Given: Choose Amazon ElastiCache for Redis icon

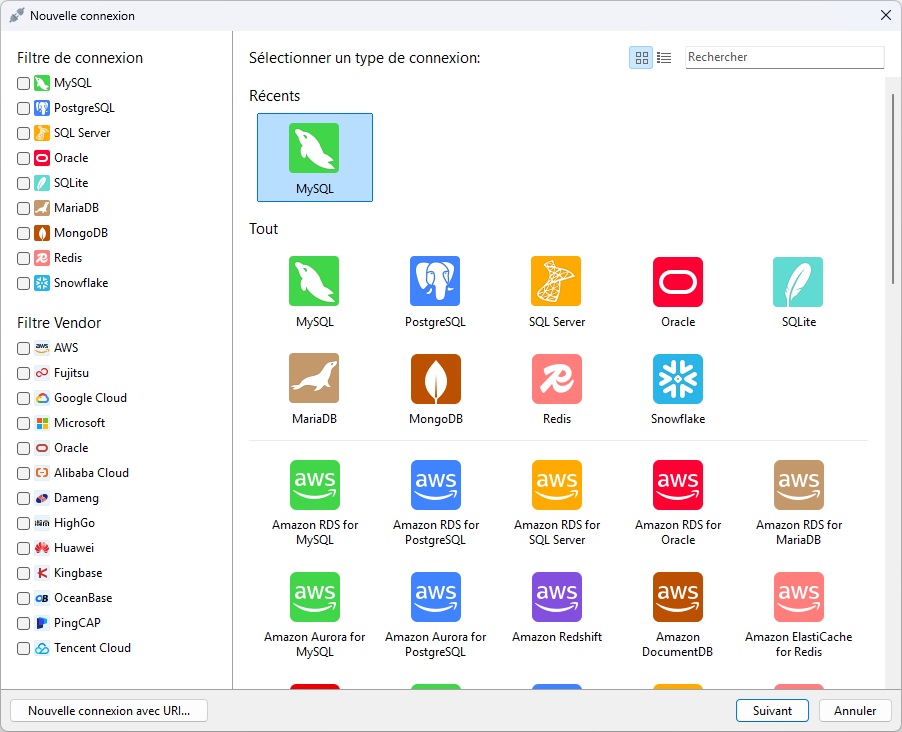Looking at the screenshot, I should point(799,597).
